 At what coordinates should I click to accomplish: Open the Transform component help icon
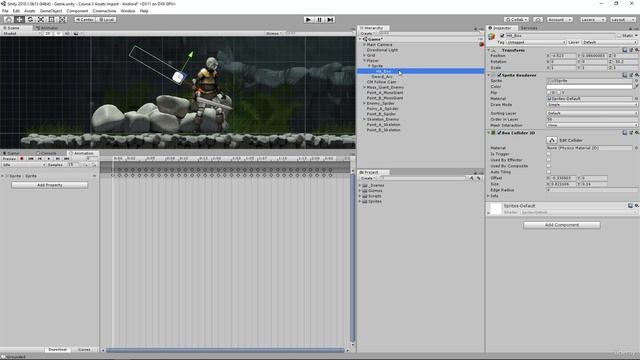624,50
